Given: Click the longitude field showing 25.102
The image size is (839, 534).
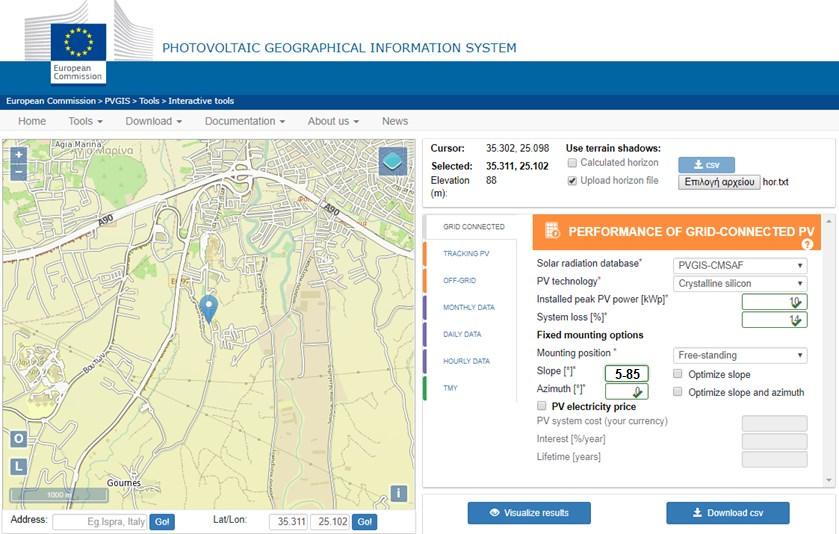Looking at the screenshot, I should [330, 522].
